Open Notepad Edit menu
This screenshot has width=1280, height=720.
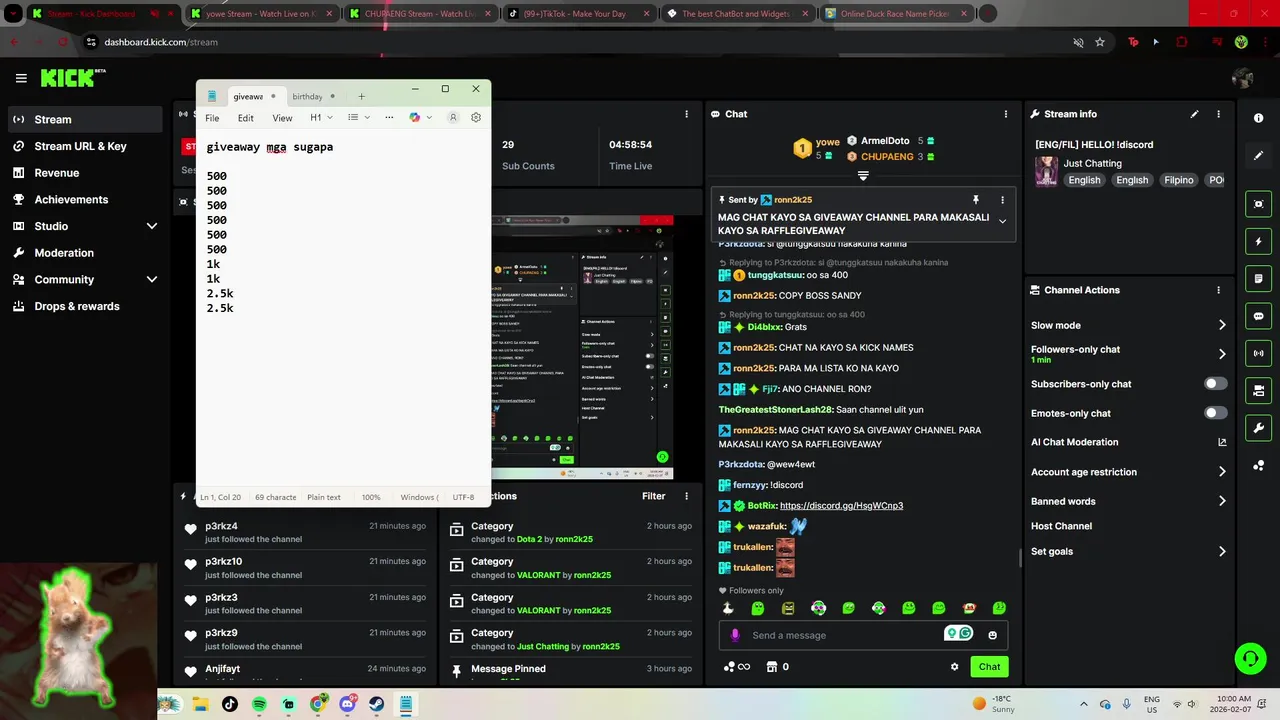click(245, 118)
